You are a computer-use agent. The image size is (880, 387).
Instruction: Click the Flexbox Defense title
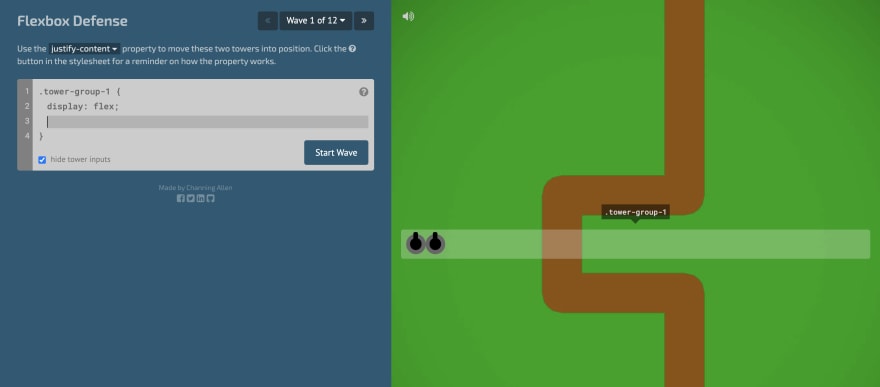(72, 21)
